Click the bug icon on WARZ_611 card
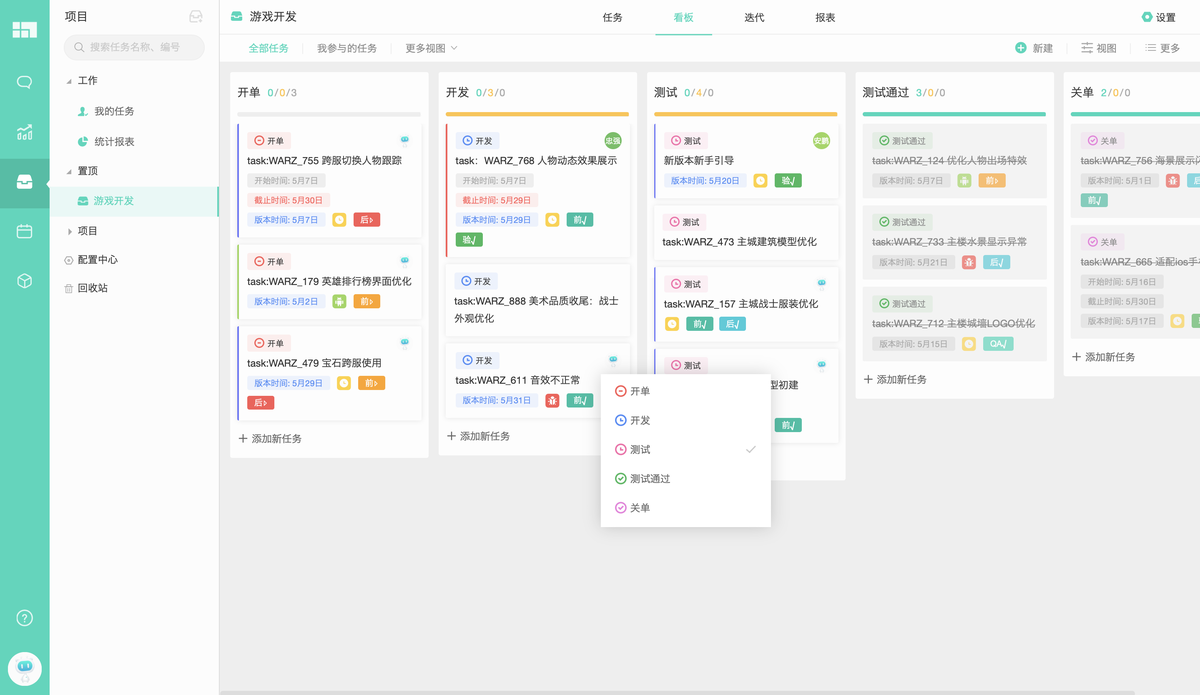 pyautogui.click(x=552, y=400)
